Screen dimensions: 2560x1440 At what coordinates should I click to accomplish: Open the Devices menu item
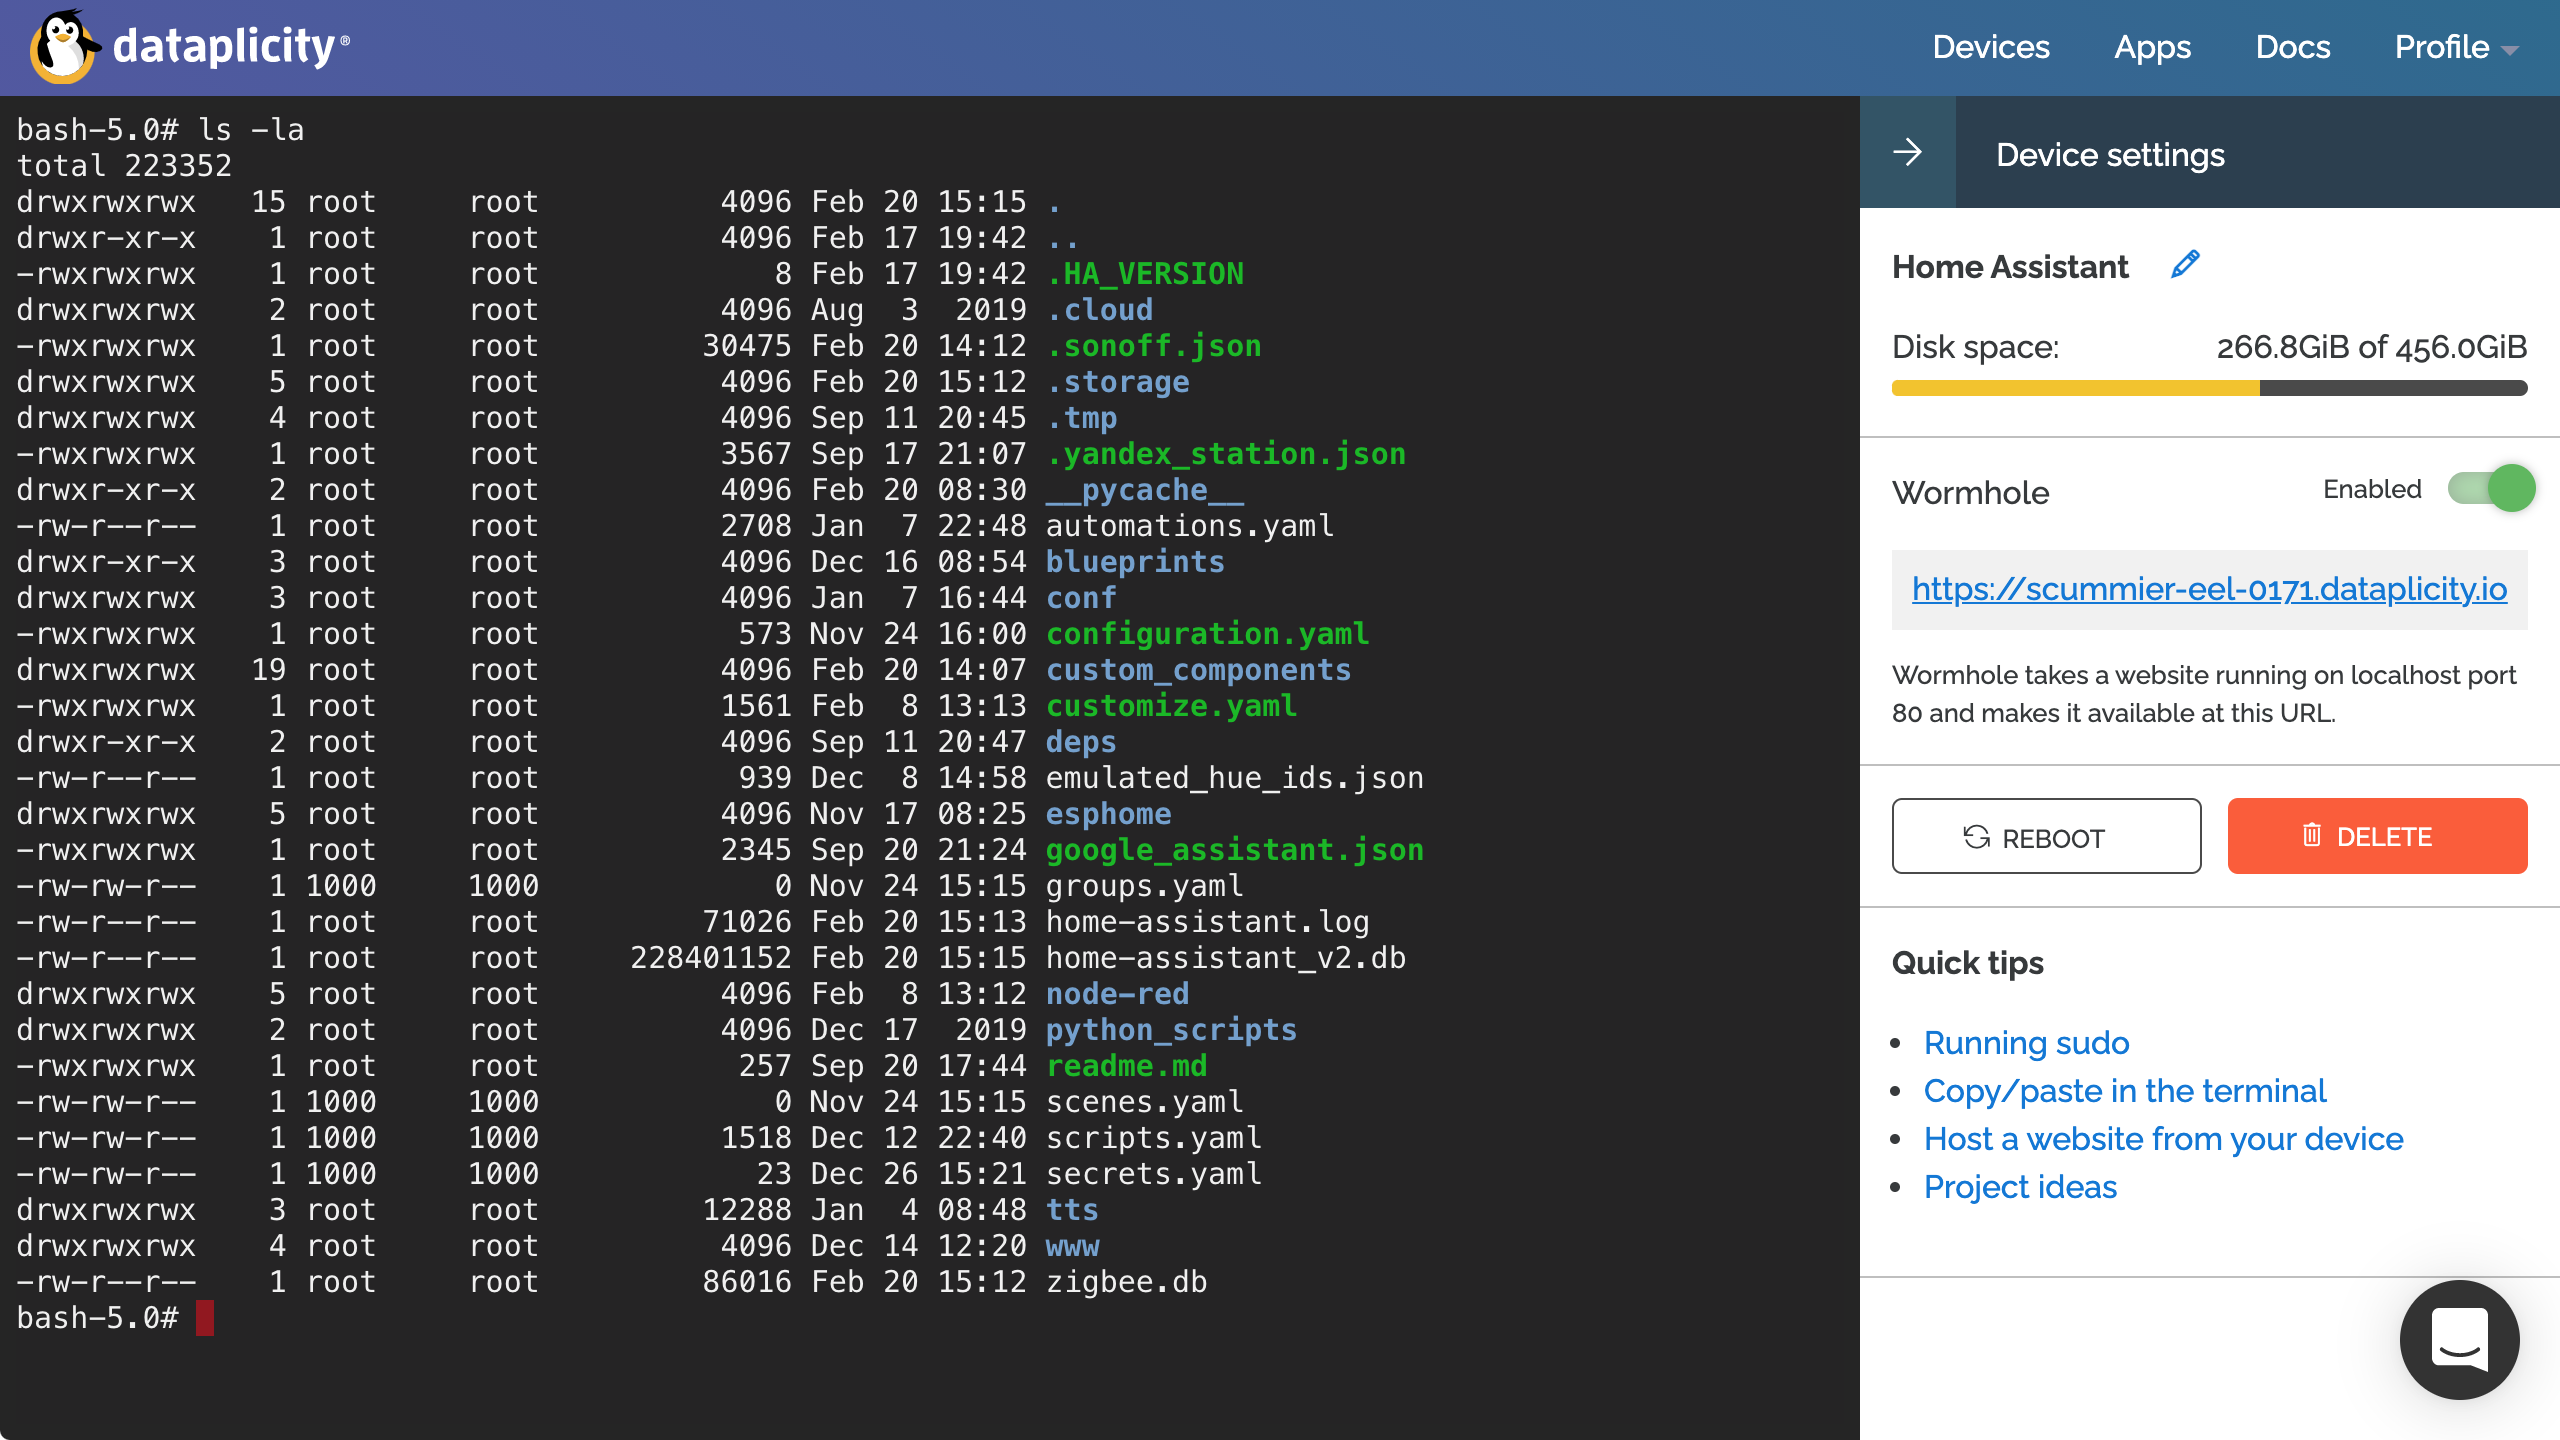(1990, 47)
